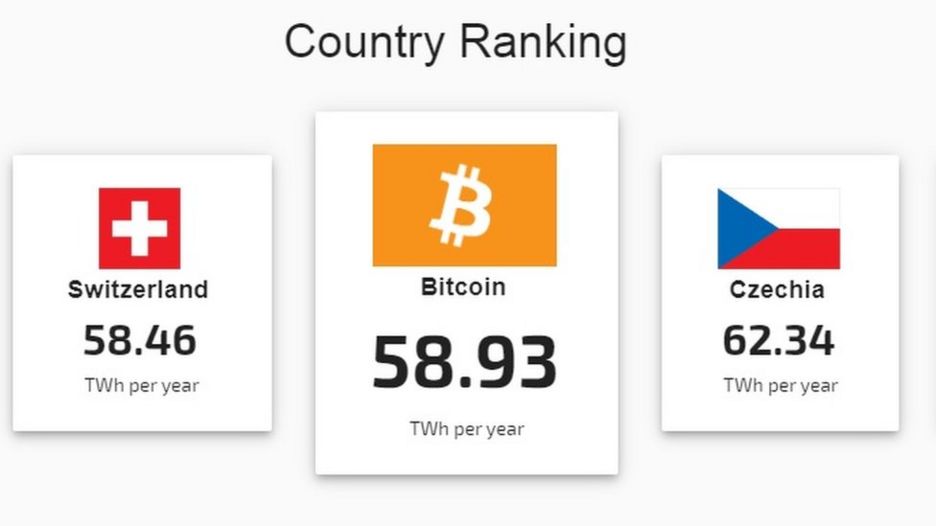Click the Czechia flag icon
The height and width of the screenshot is (526, 936).
pyautogui.click(x=778, y=228)
